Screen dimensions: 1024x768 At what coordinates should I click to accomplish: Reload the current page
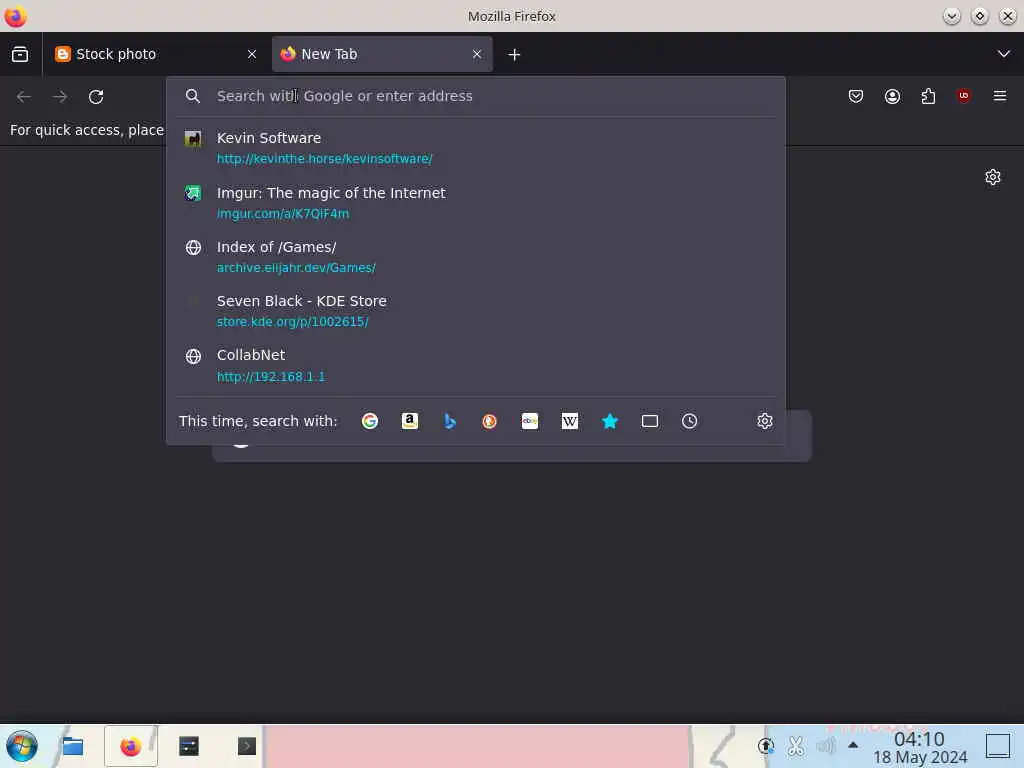click(96, 97)
